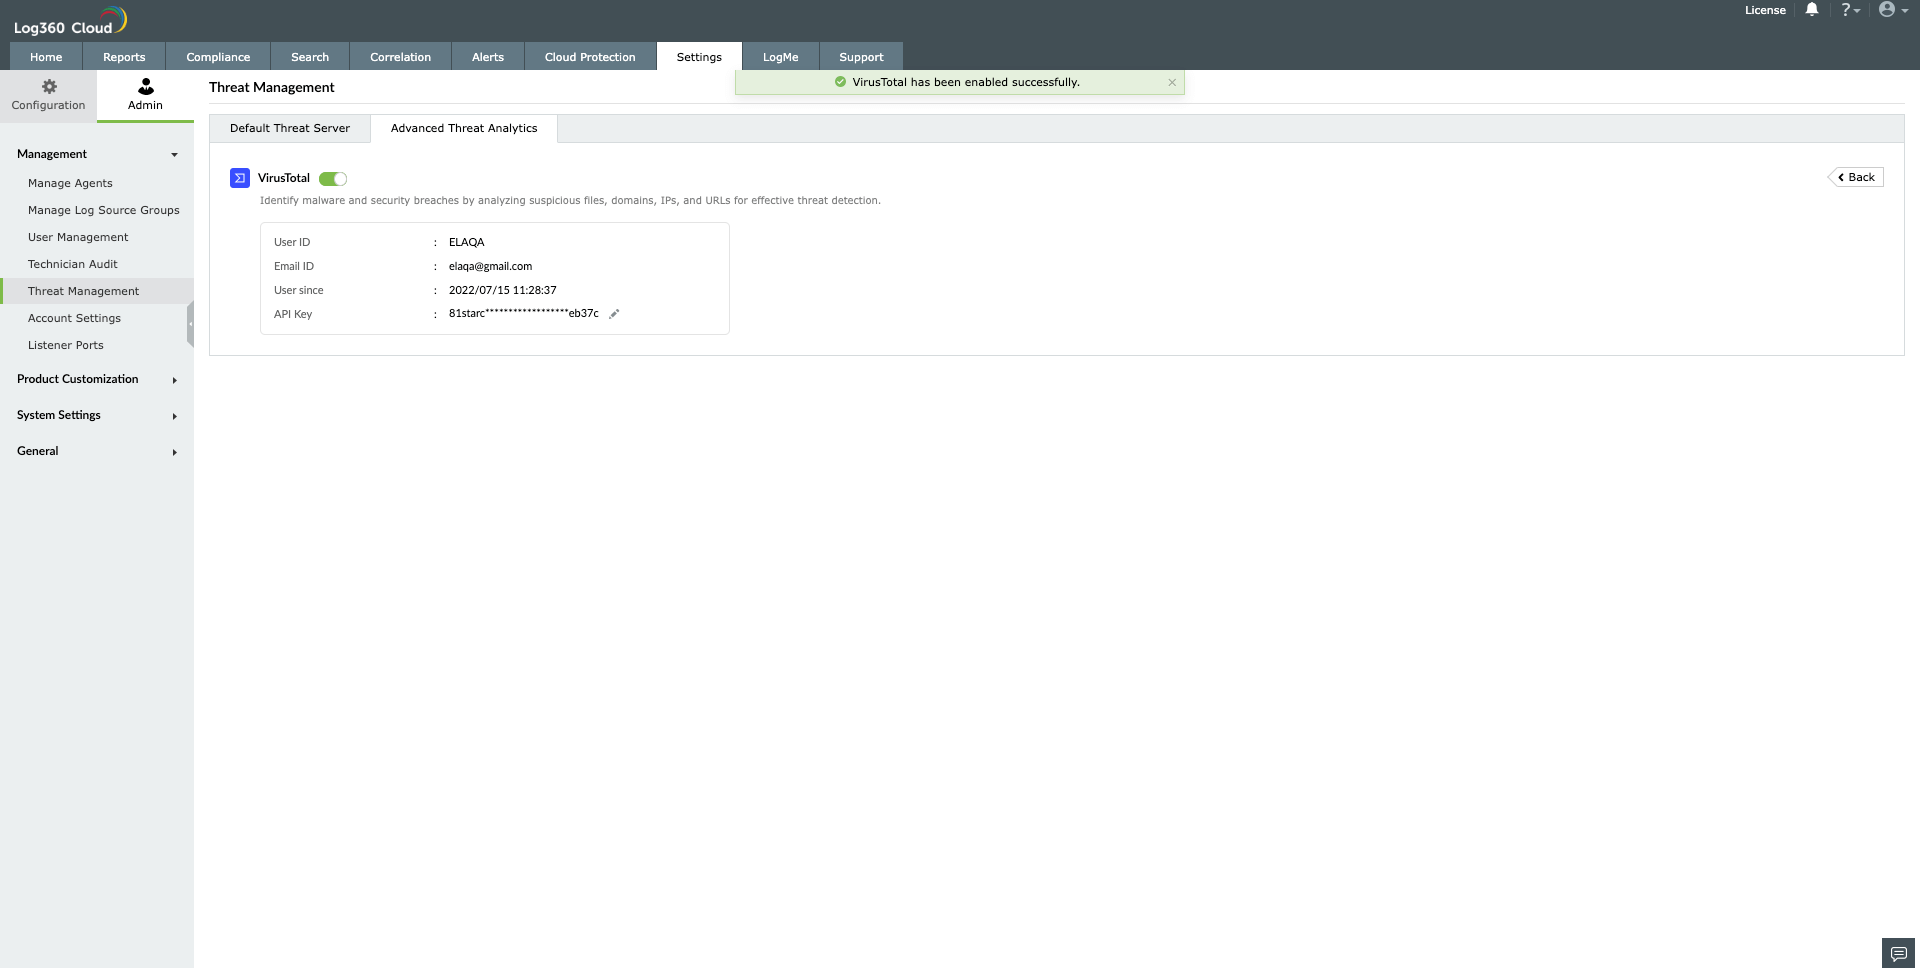This screenshot has height=968, width=1920.
Task: Click the Log360 Cloud logo
Action: click(70, 21)
